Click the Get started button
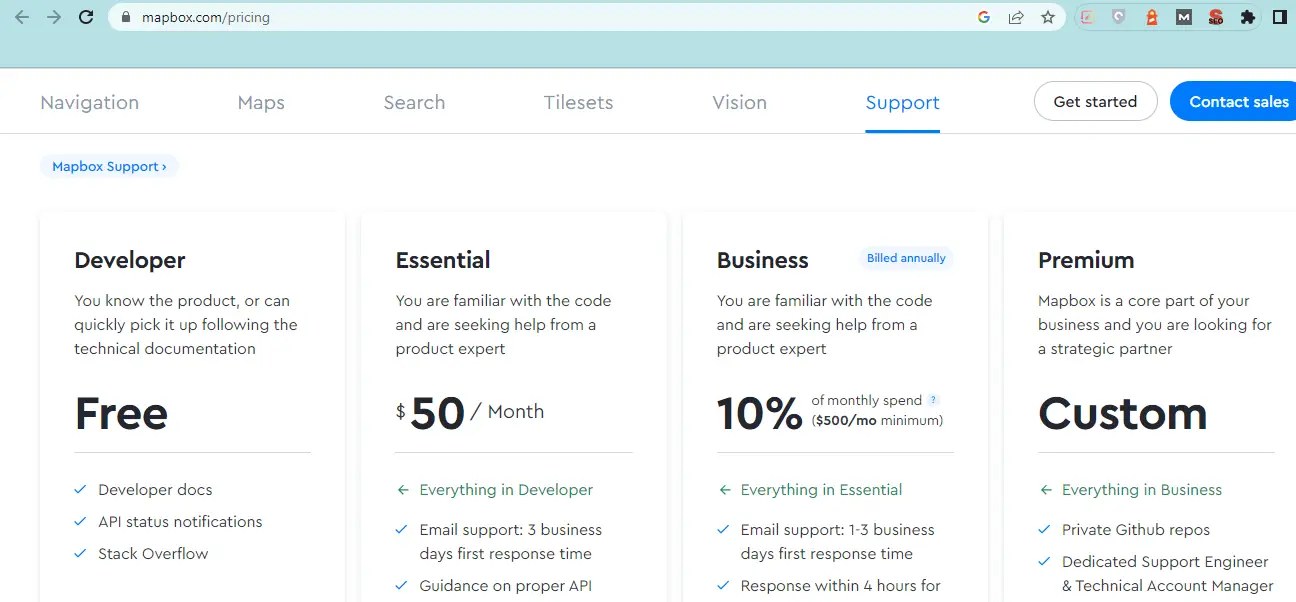 [1095, 101]
